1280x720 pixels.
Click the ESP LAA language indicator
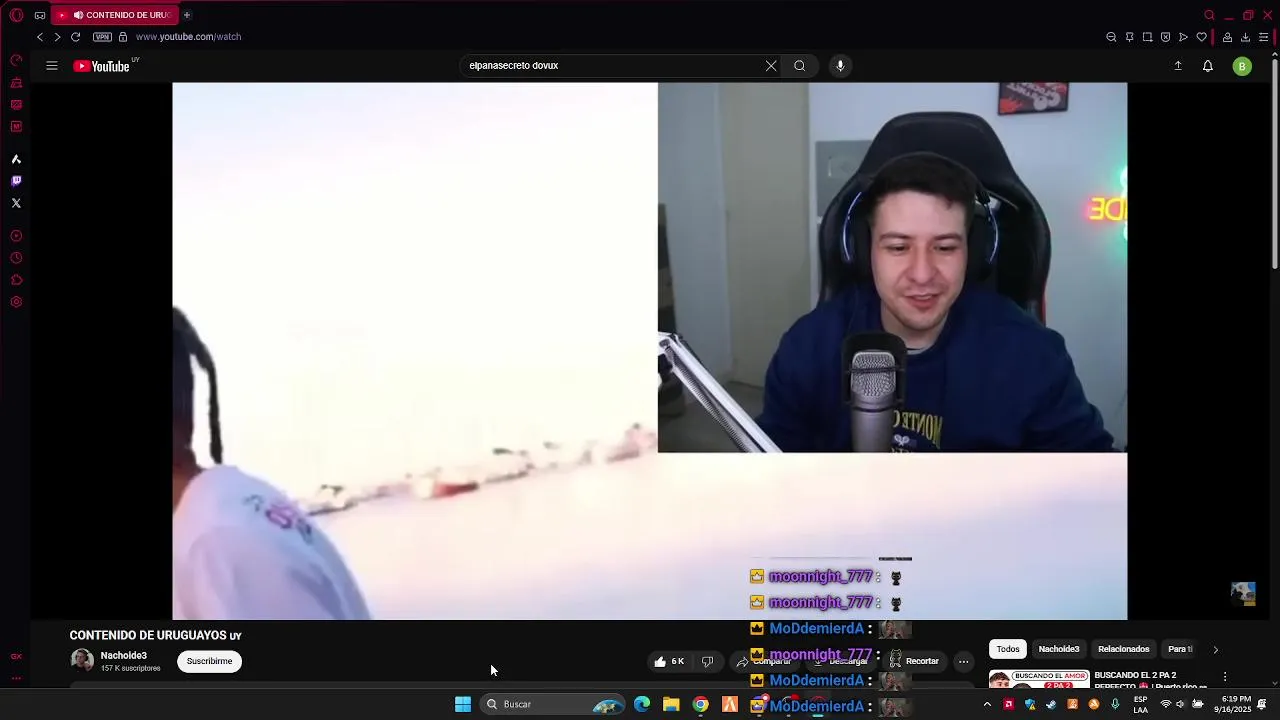pos(1141,704)
